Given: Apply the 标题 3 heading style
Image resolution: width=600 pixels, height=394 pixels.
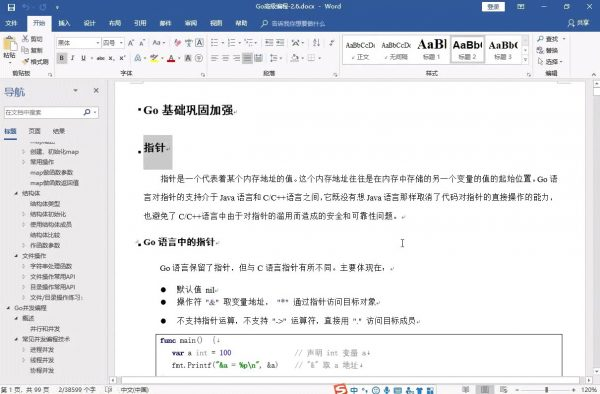Looking at the screenshot, I should coord(503,49).
